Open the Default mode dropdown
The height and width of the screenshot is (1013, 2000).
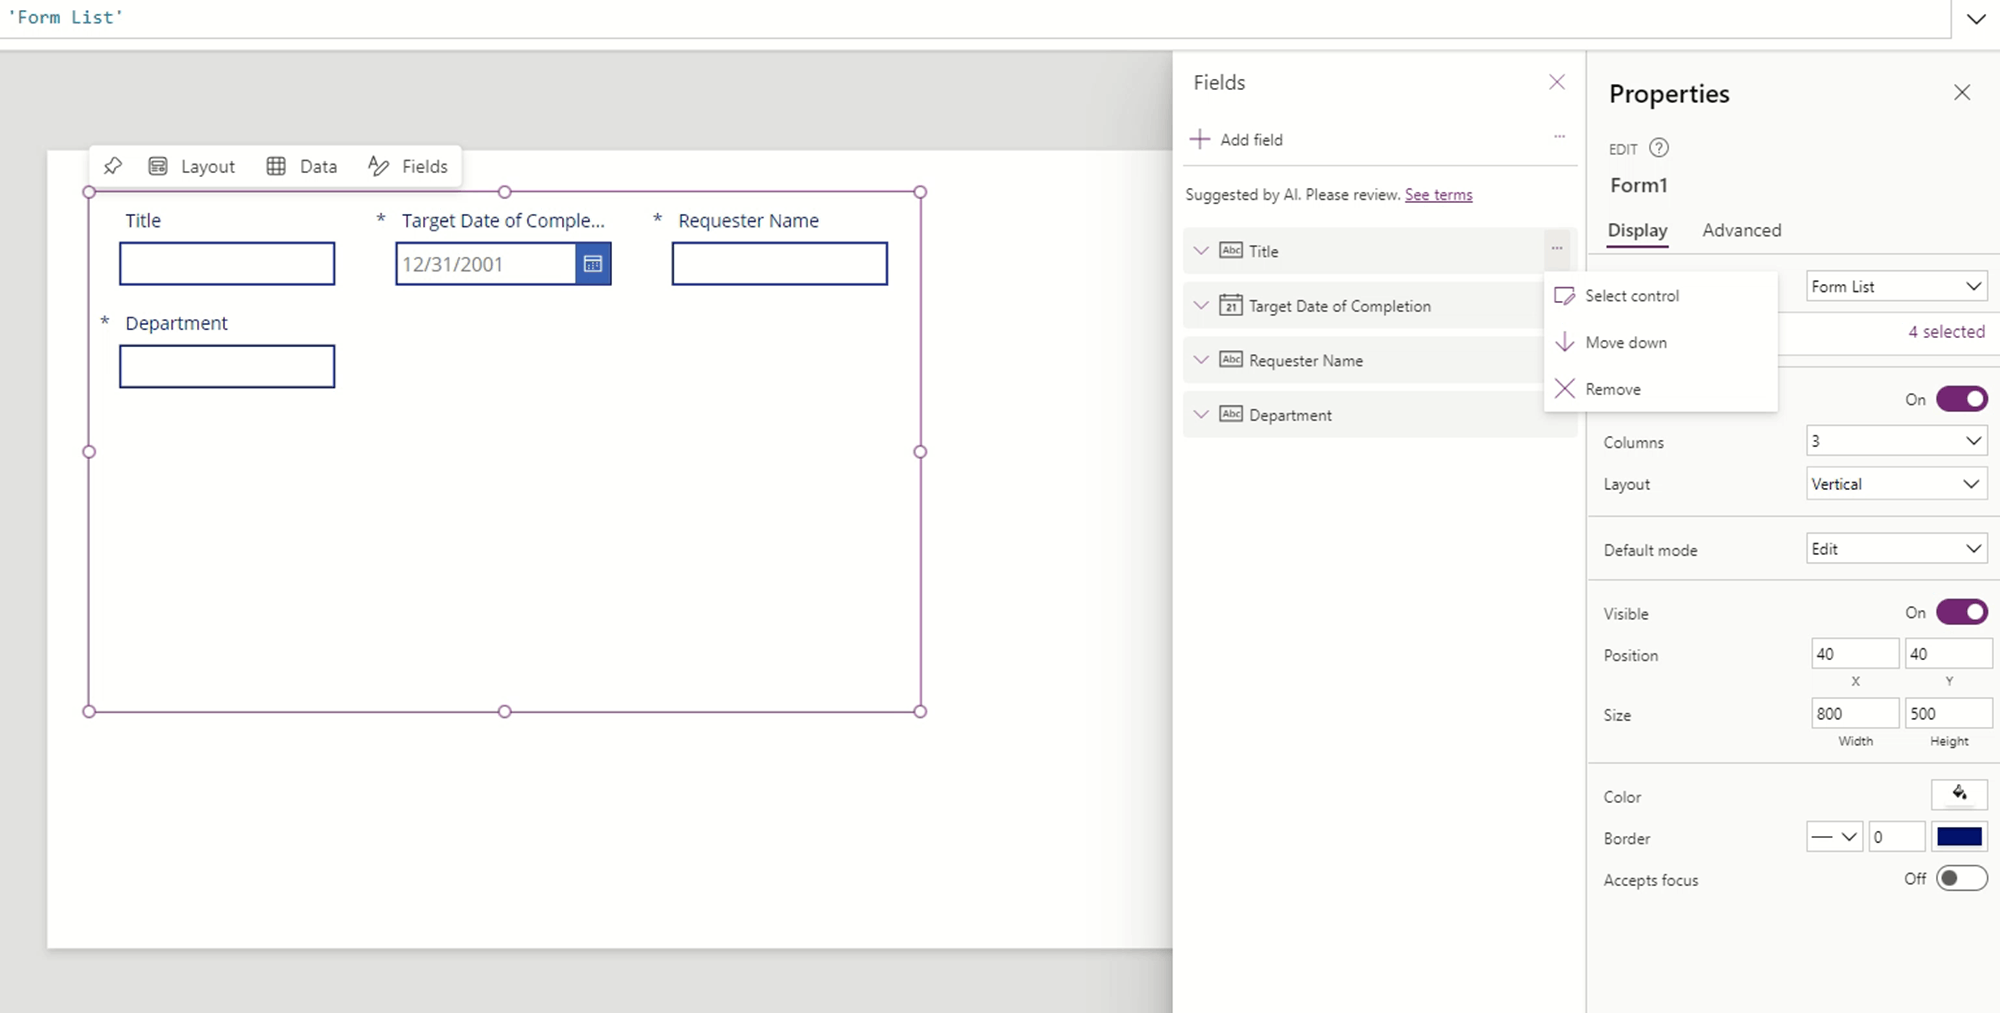(1896, 549)
